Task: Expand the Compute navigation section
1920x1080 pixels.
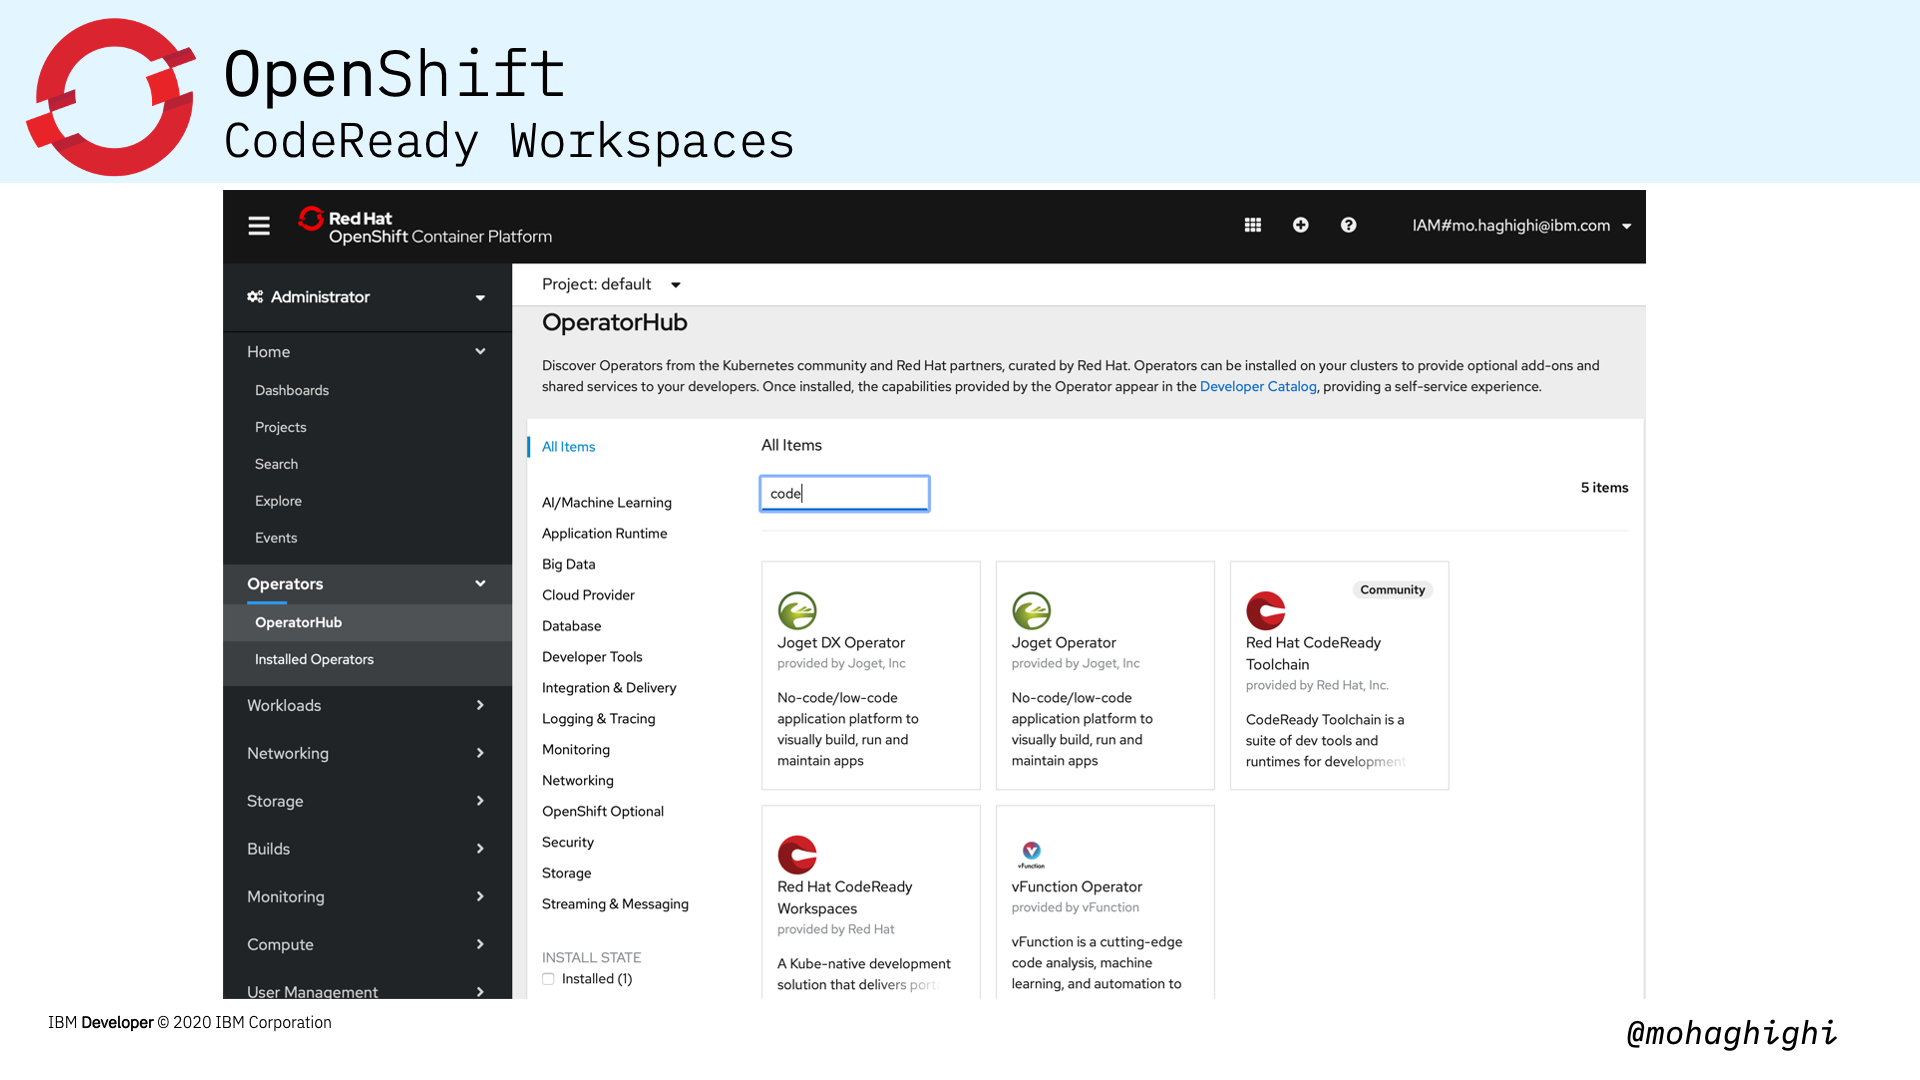Action: 367,945
